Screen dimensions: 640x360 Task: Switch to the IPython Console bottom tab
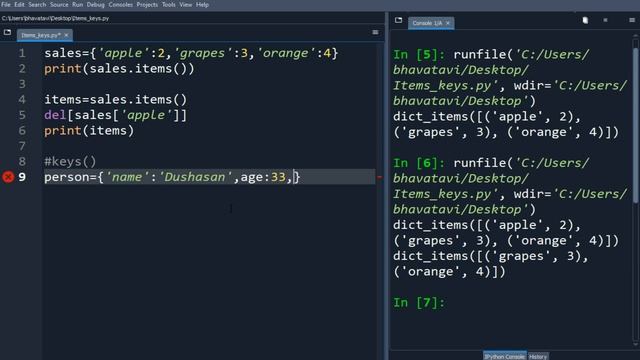point(505,356)
